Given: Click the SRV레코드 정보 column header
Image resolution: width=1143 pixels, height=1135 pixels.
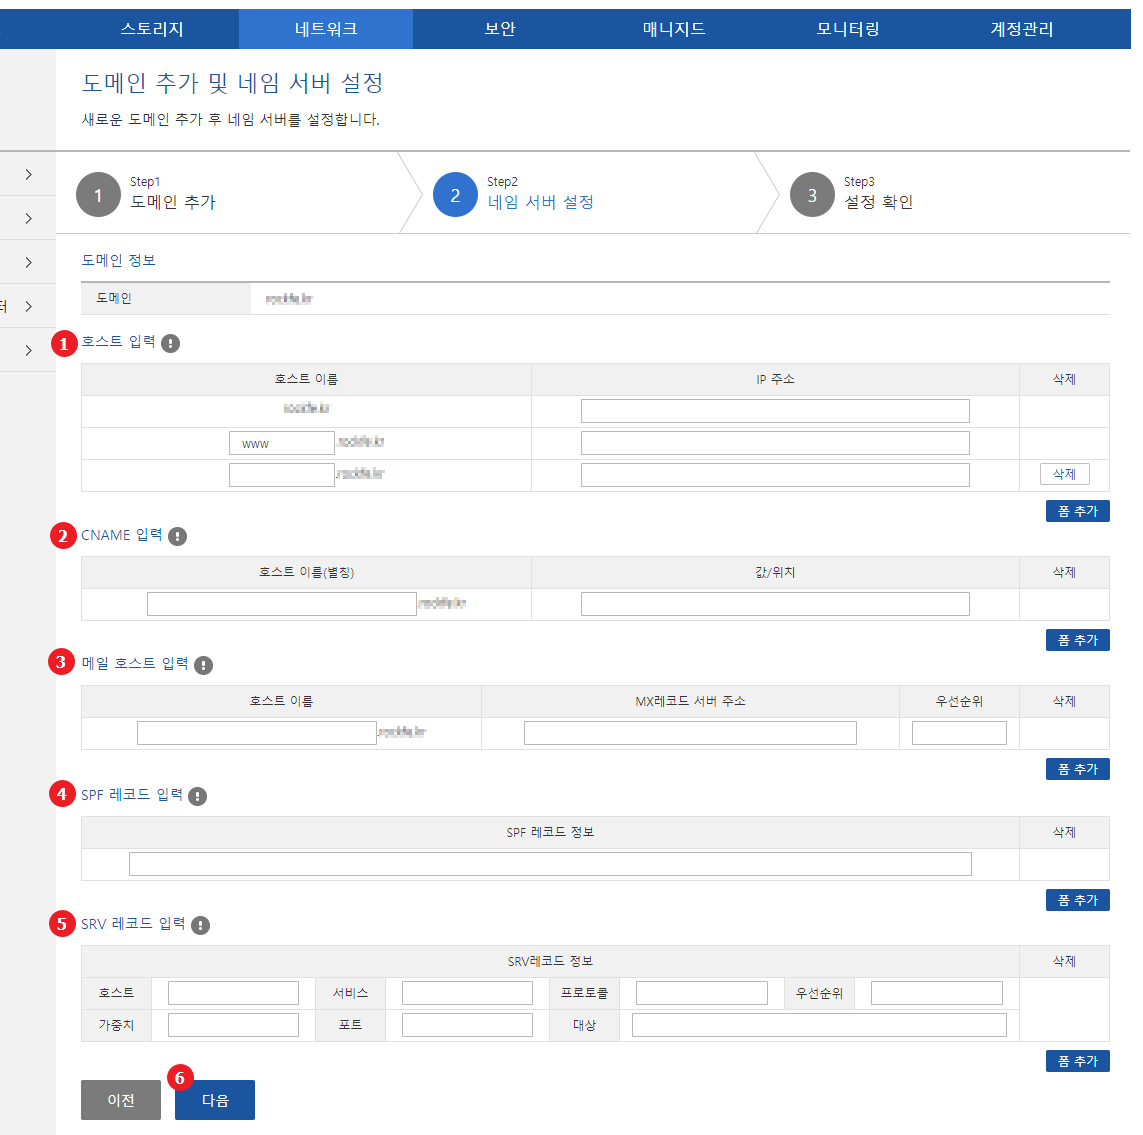Looking at the screenshot, I should tap(550, 962).
